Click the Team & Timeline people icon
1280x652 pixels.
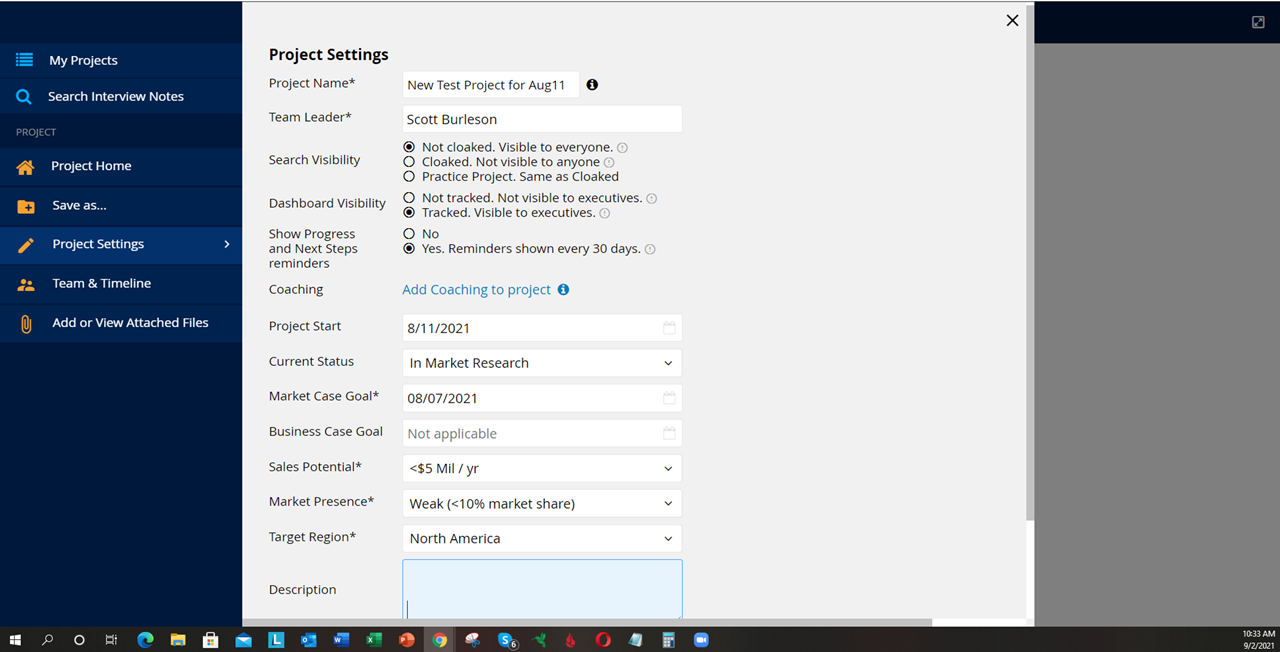(26, 284)
